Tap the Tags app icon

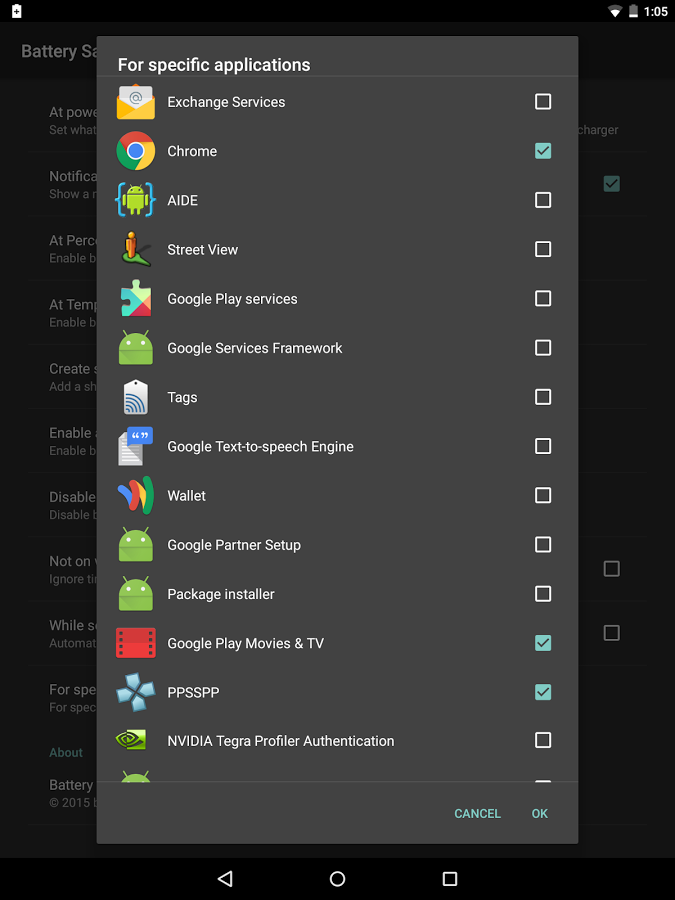[136, 397]
